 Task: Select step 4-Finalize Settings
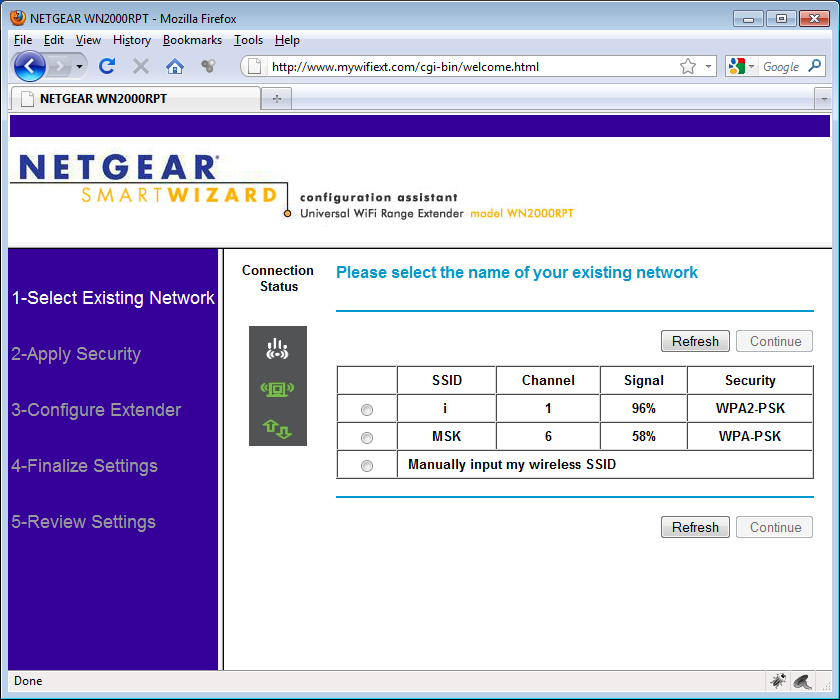click(x=85, y=466)
